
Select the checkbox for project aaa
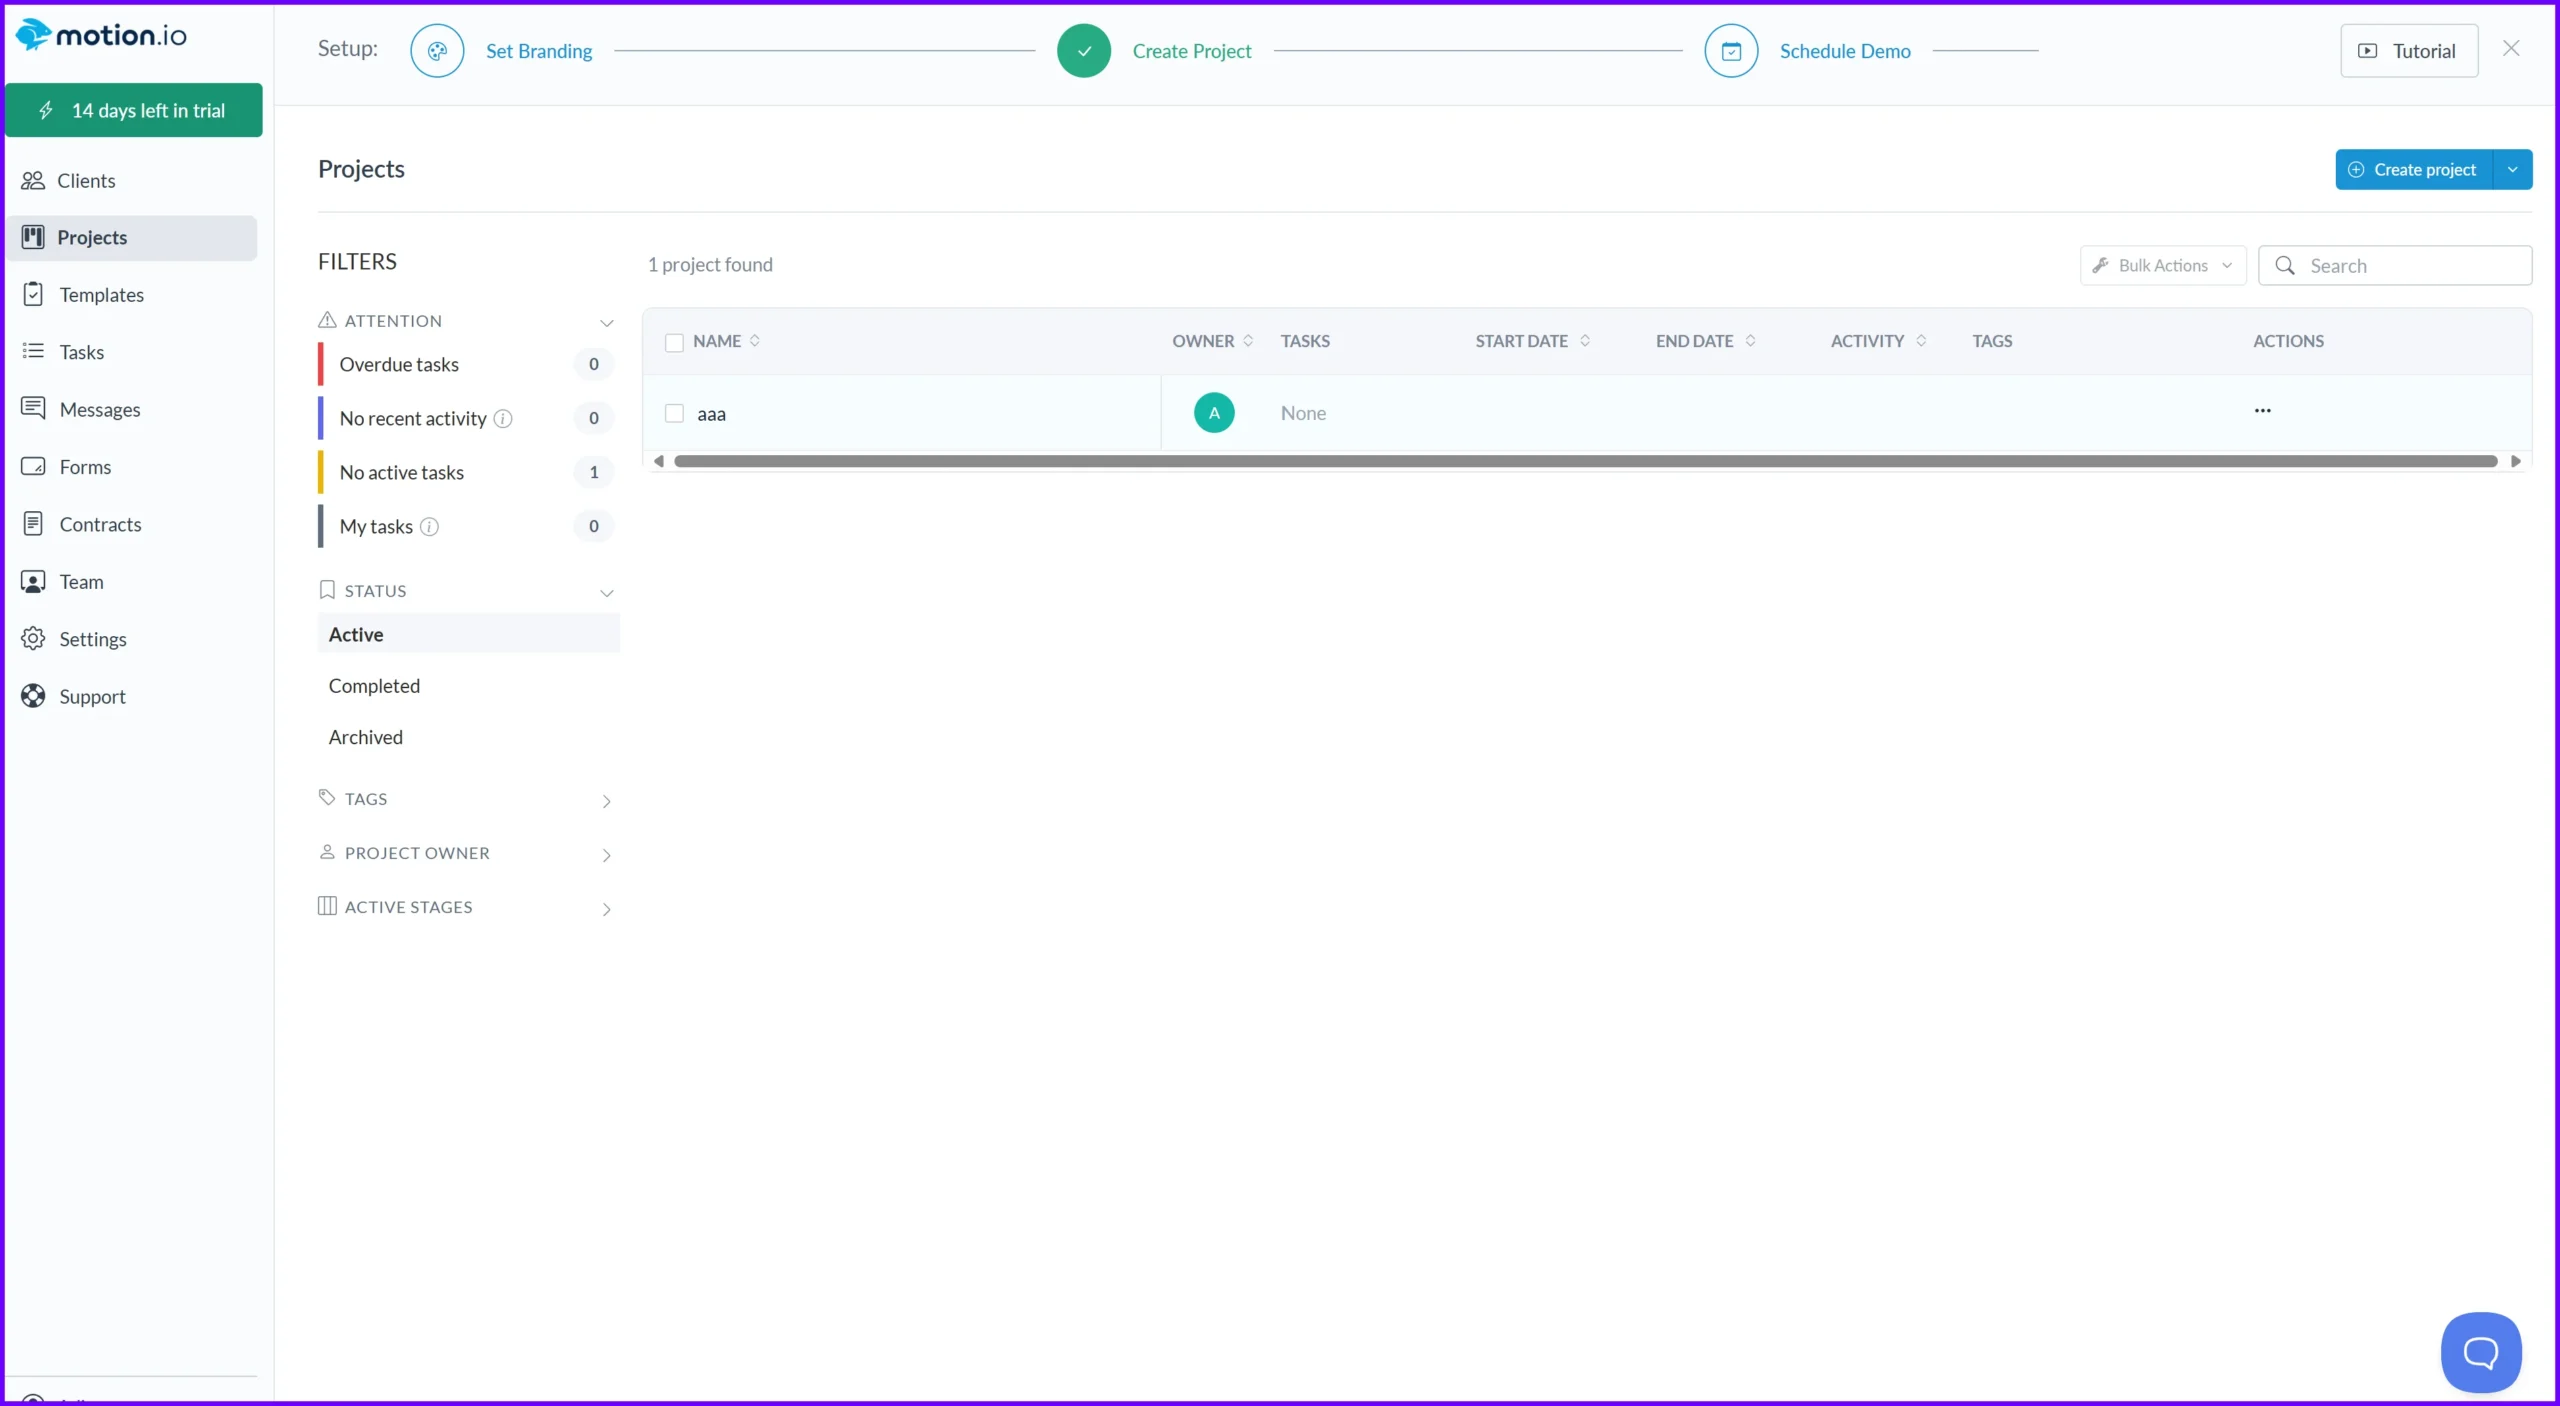tap(672, 412)
